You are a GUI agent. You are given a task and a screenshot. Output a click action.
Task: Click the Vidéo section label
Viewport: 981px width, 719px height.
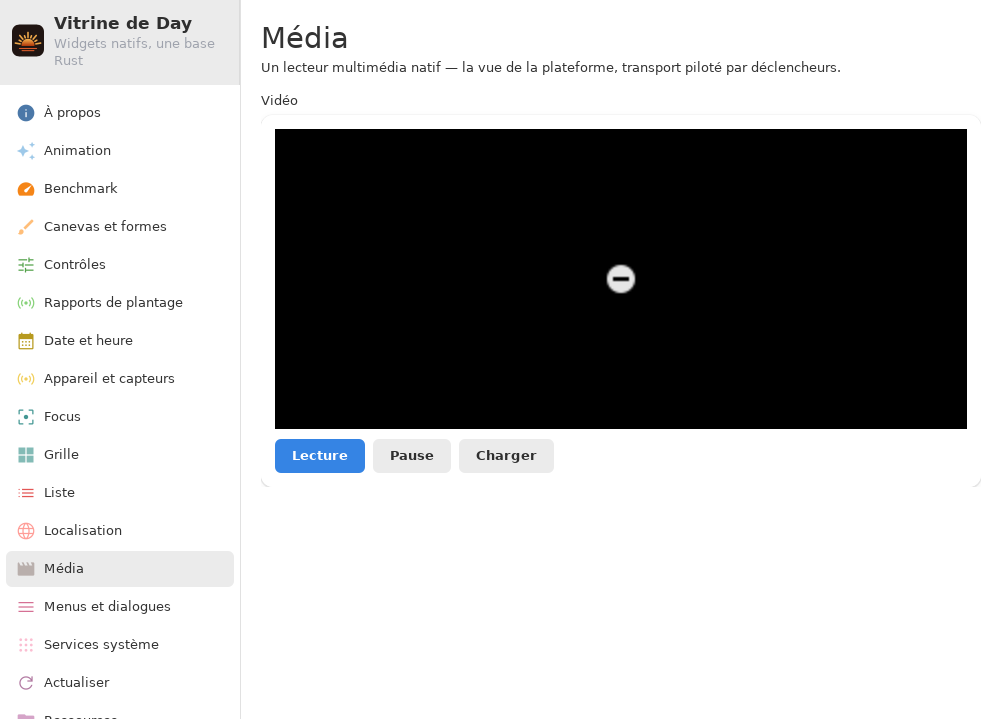279,101
